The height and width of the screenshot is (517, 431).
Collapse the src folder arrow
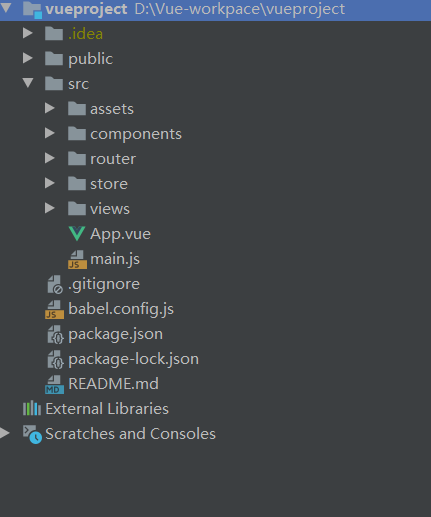point(28,83)
